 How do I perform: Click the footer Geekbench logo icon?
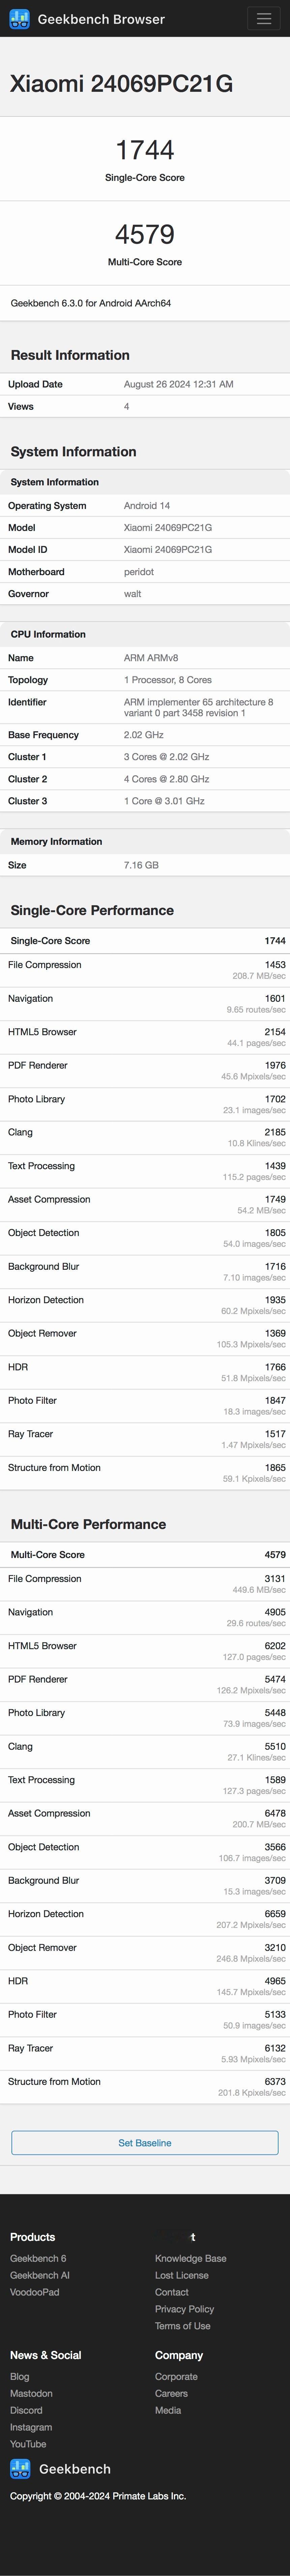pos(20,2469)
